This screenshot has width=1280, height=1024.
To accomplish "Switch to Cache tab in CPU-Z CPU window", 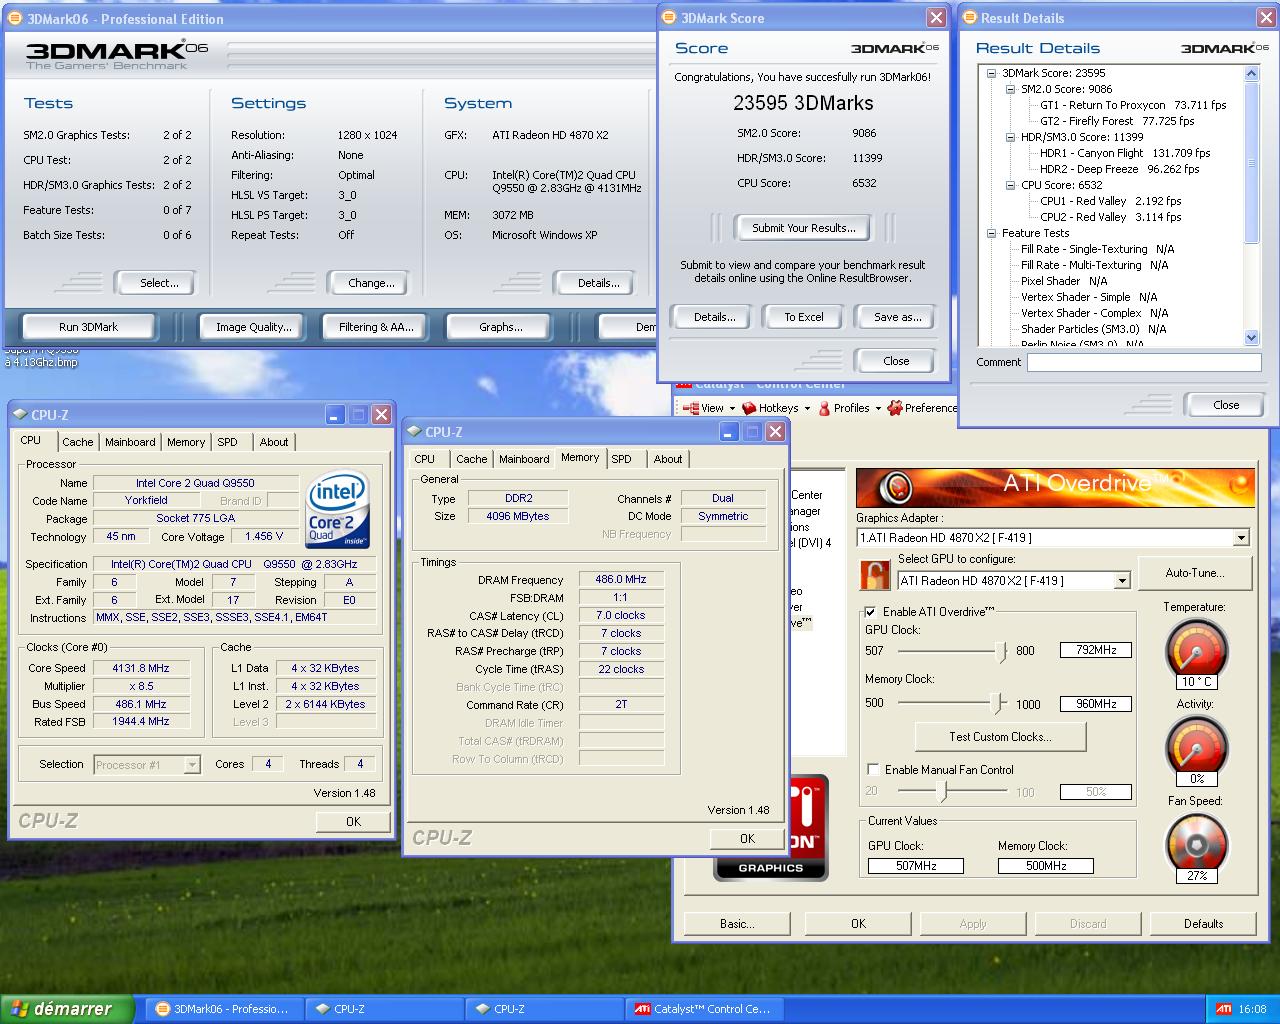I will tap(77, 442).
